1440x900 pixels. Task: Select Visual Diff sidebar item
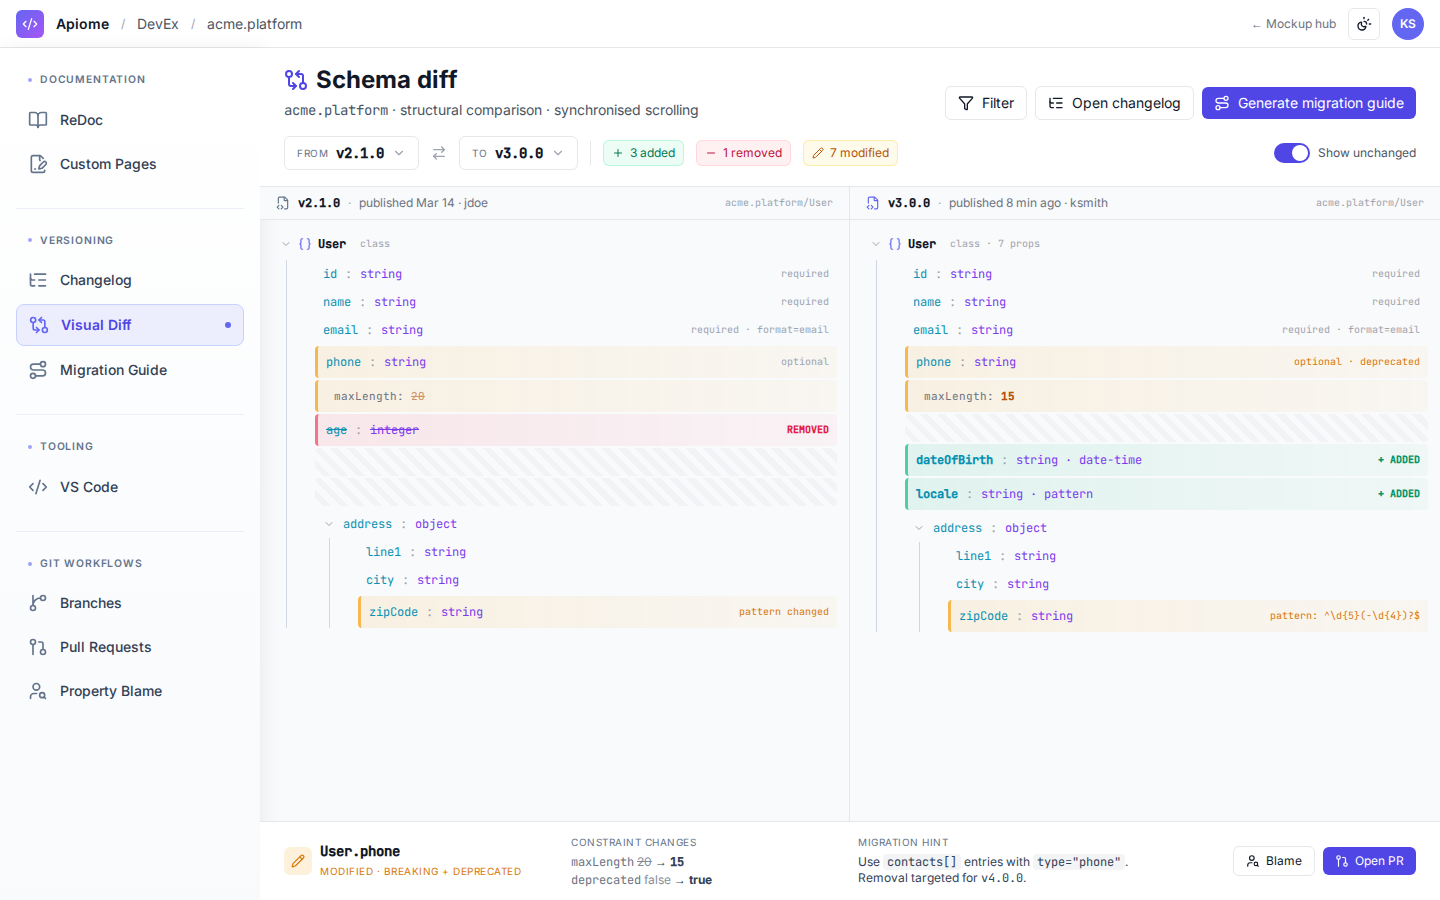click(130, 325)
